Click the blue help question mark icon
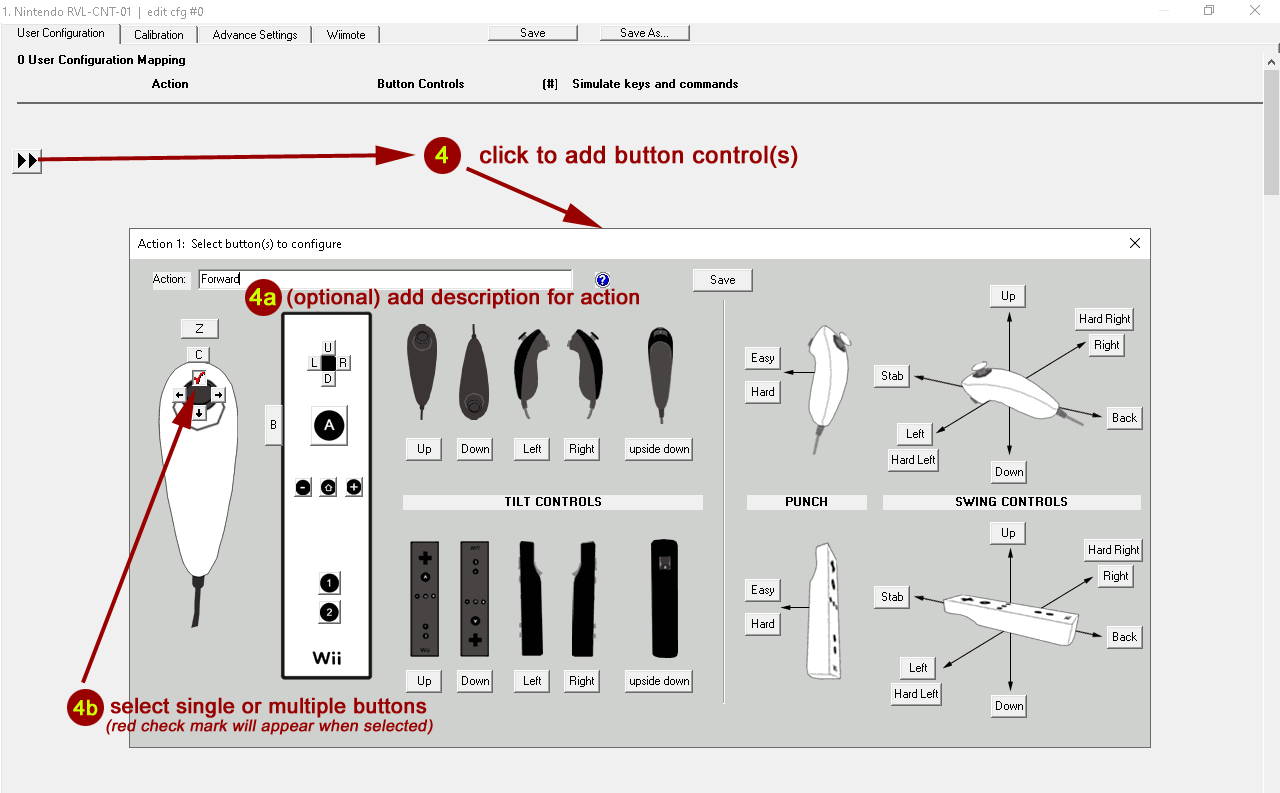This screenshot has width=1280, height=793. [x=602, y=280]
